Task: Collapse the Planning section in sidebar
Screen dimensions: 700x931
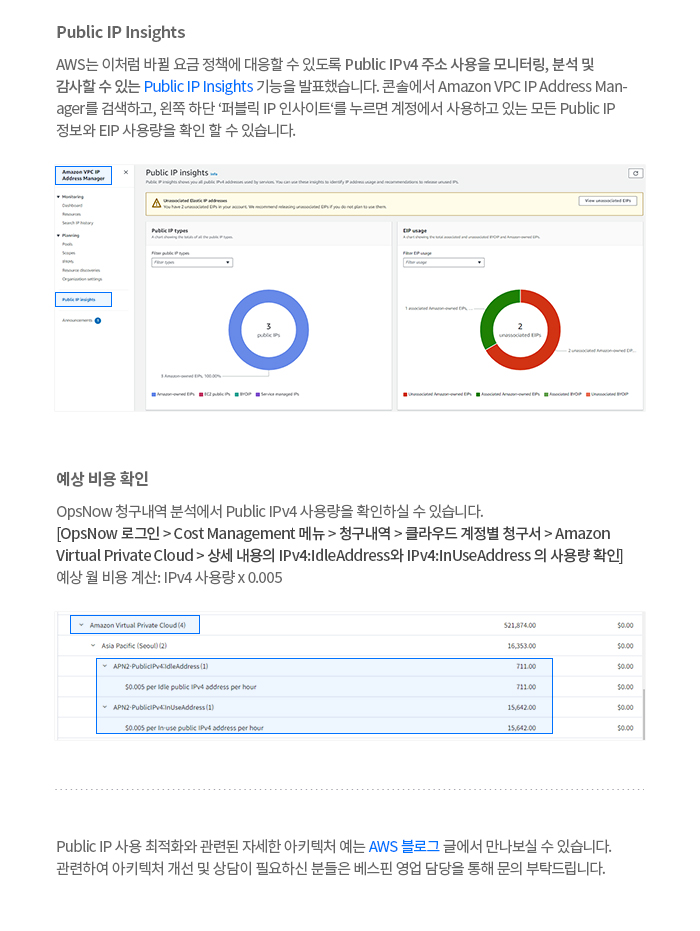Action: [58, 236]
